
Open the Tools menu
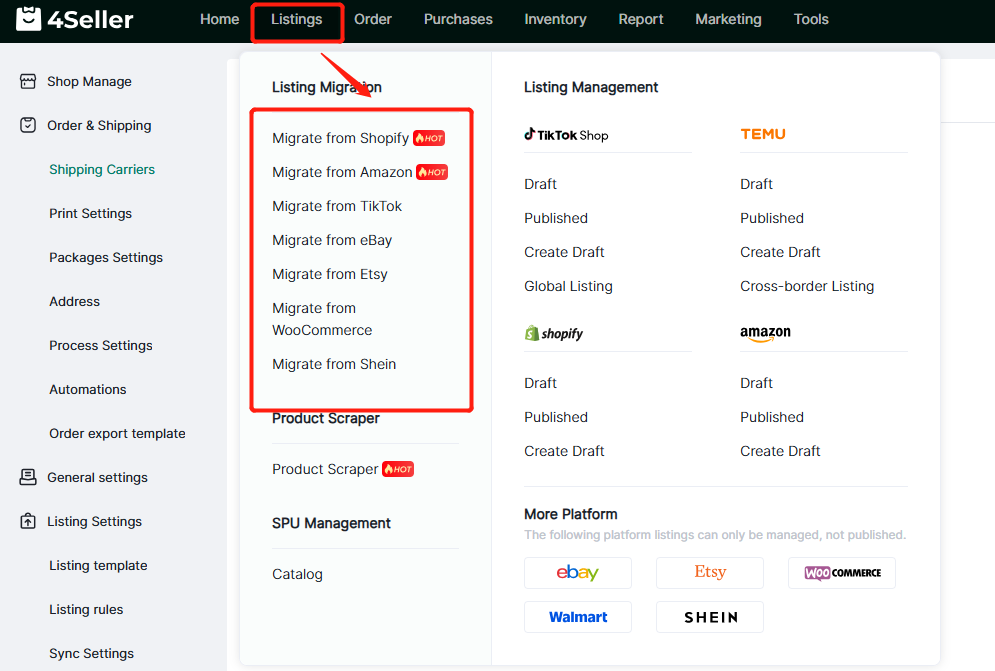pyautogui.click(x=811, y=19)
